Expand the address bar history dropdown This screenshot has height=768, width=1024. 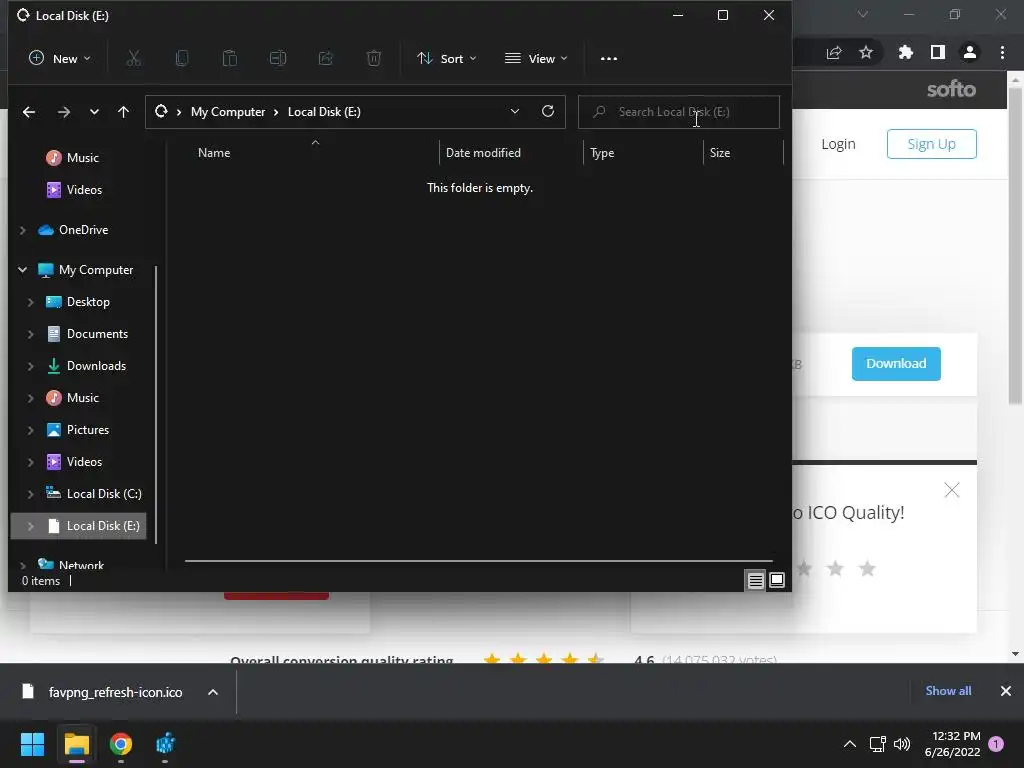(515, 112)
